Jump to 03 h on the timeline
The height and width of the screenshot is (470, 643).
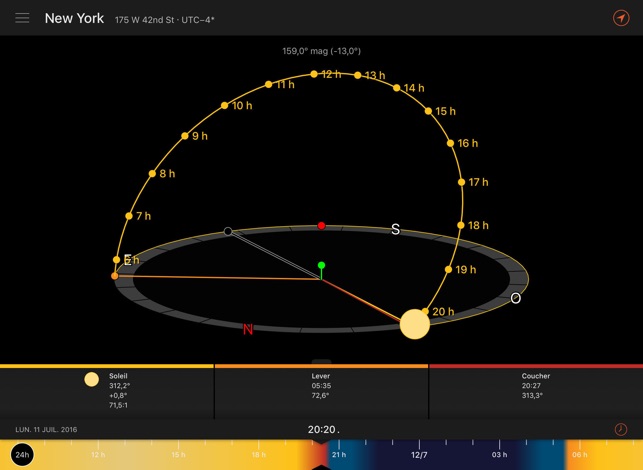(x=499, y=454)
